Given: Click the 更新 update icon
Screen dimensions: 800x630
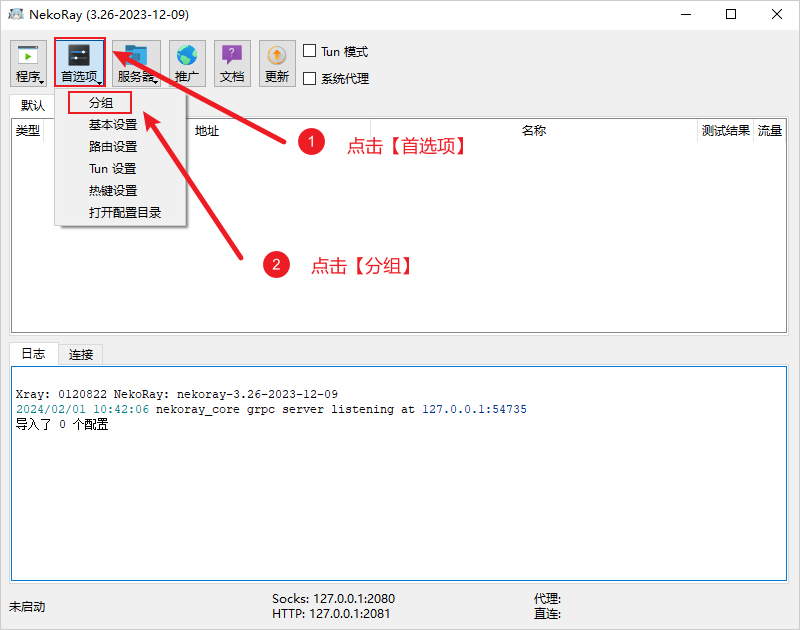Looking at the screenshot, I should pos(277,62).
